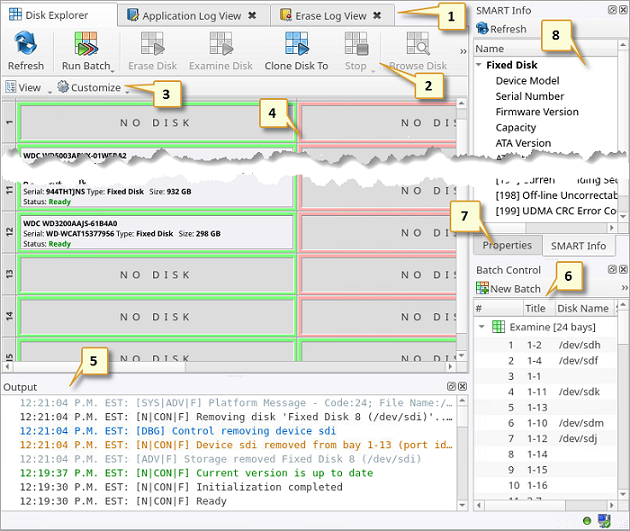
Task: Expand the Batch Control toolbar overflow chevron
Action: [624, 288]
